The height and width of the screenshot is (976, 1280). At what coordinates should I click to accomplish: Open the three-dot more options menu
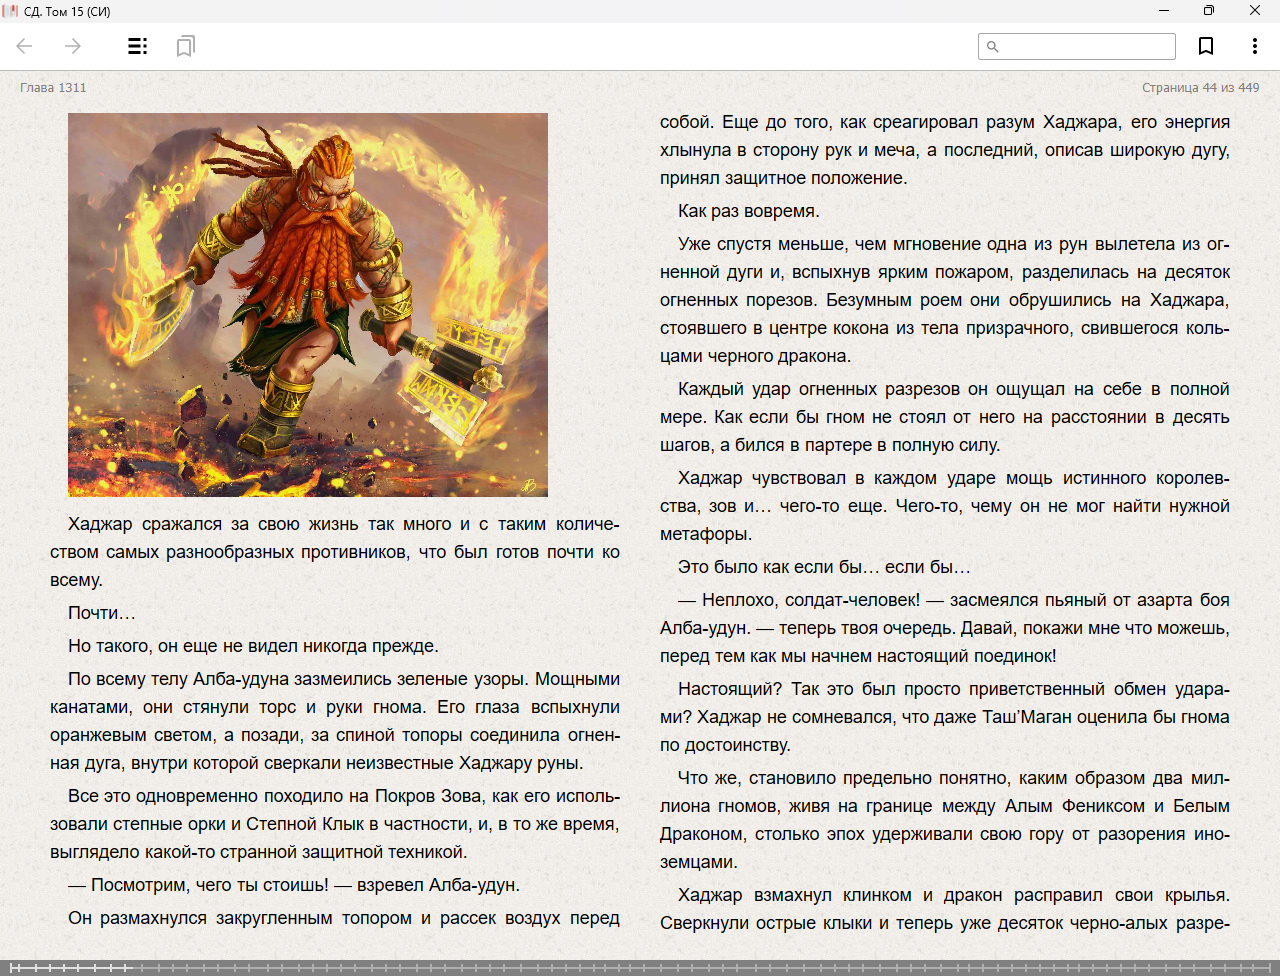[1254, 46]
